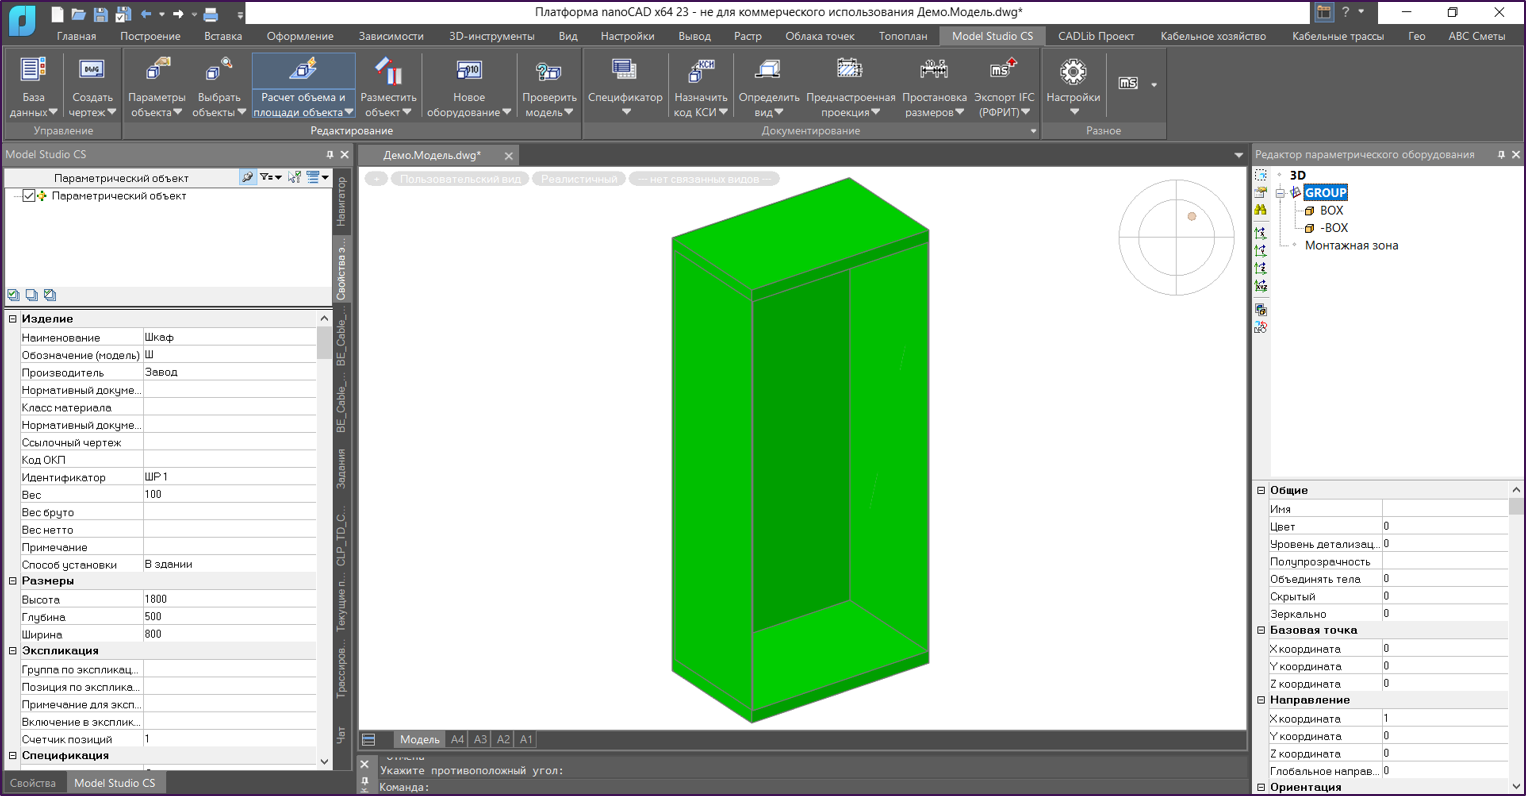Collapse the Общие section in editor
This screenshot has height=796, width=1526.
click(x=1261, y=491)
